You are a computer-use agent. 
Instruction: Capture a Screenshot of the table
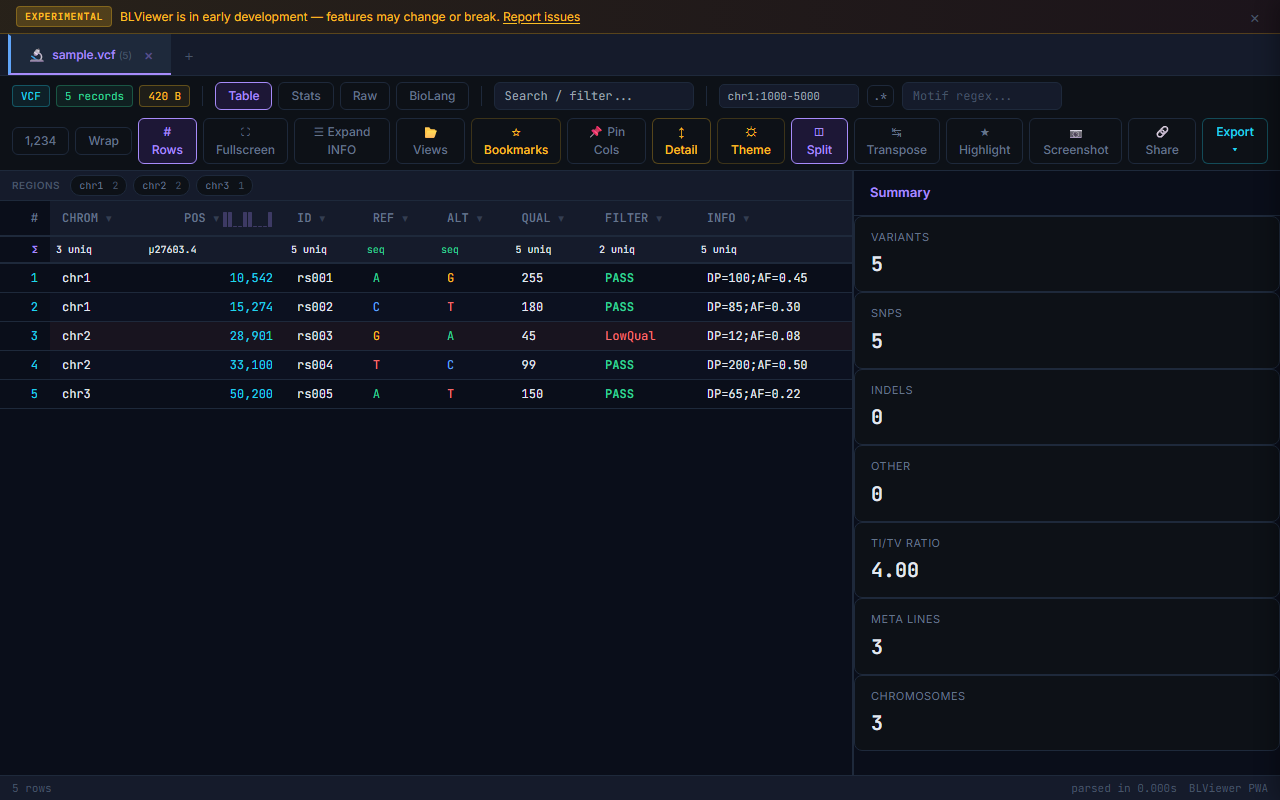point(1075,140)
